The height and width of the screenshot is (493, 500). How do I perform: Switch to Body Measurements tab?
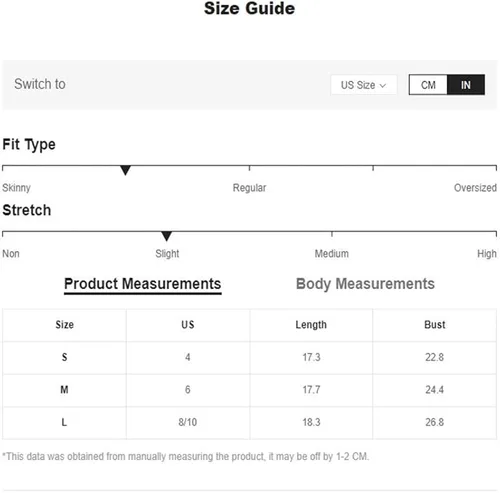point(365,284)
